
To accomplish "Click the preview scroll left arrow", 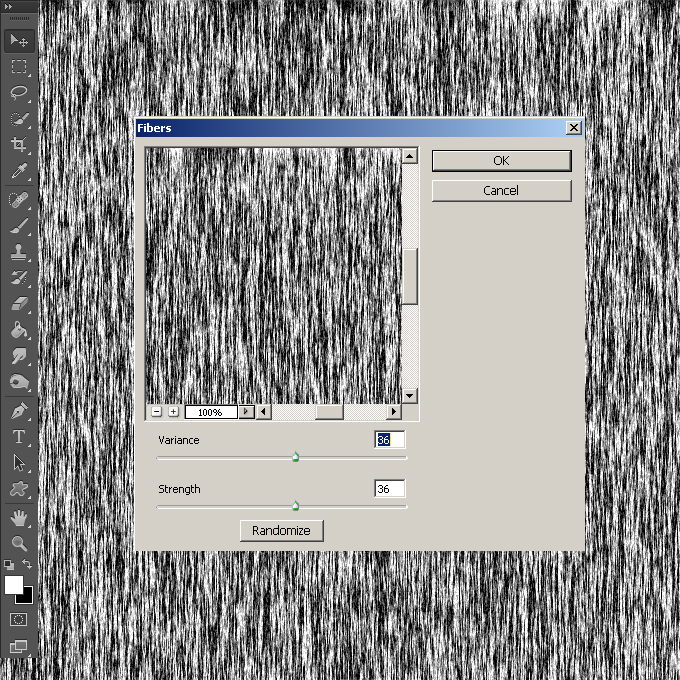I will (x=264, y=412).
